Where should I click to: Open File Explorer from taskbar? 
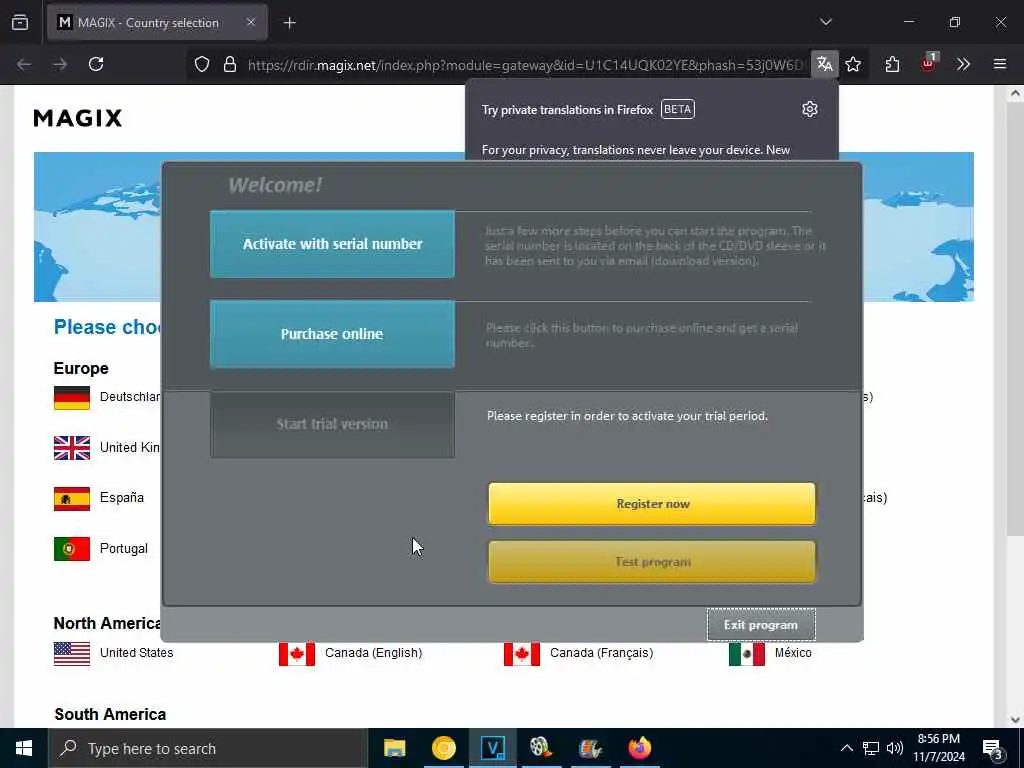click(x=394, y=748)
